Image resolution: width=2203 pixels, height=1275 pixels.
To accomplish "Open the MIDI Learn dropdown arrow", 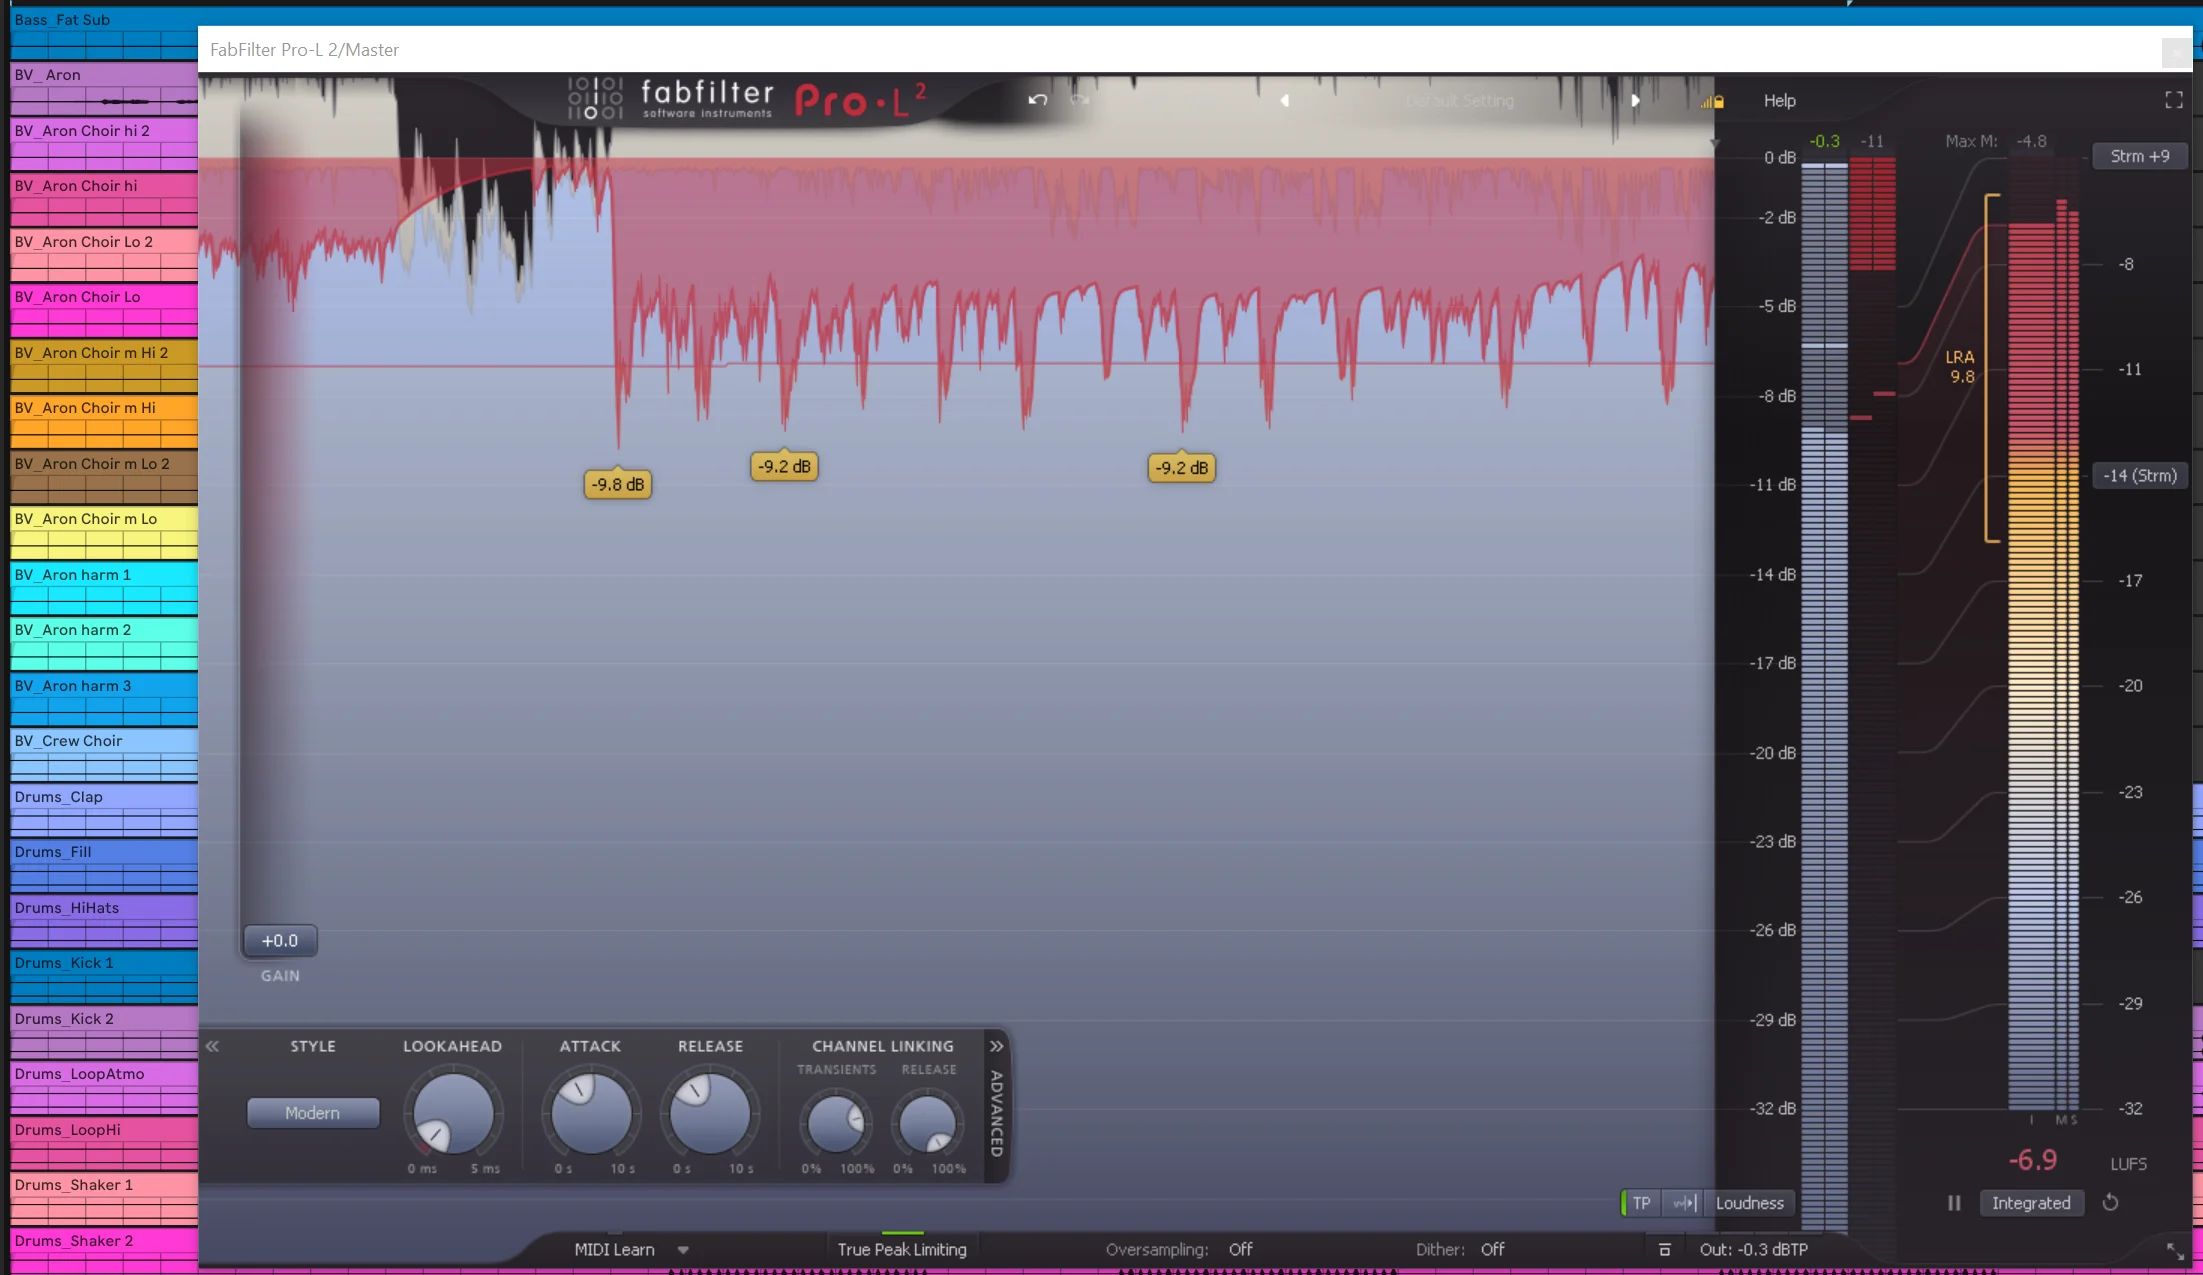I will (x=683, y=1250).
